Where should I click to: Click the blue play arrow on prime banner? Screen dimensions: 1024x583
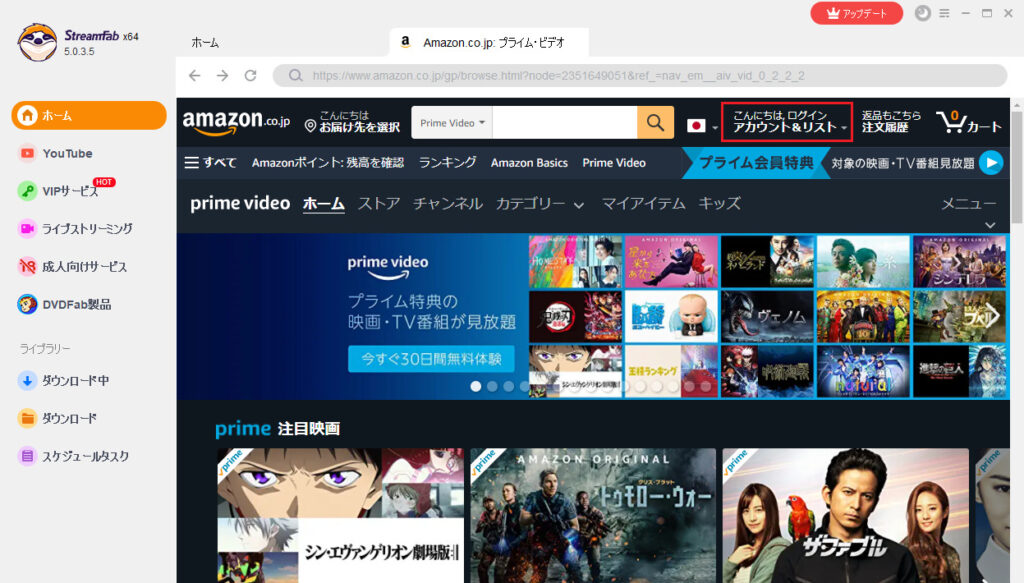pyautogui.click(x=991, y=163)
